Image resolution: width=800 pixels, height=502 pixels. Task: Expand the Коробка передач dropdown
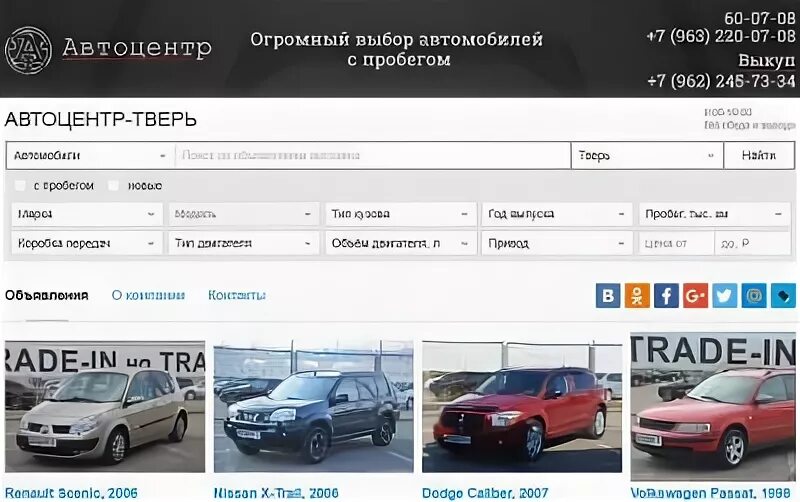(87, 243)
